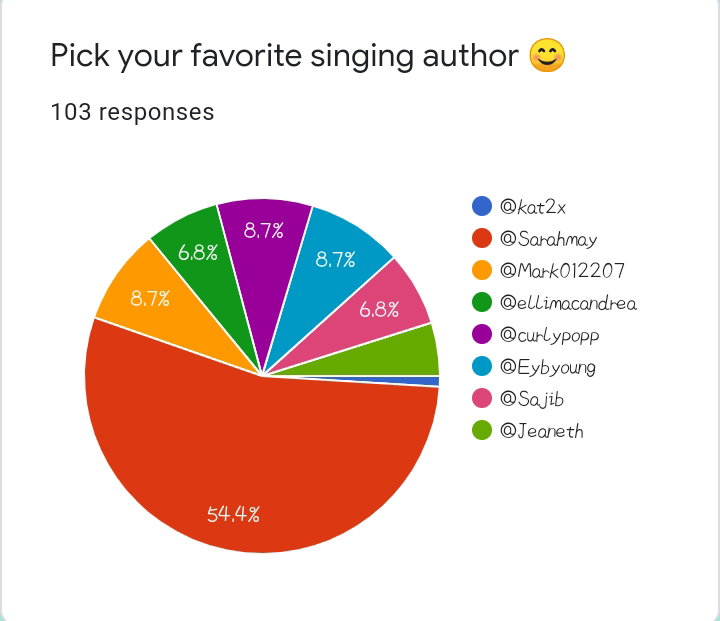Click the lime @Jeaneth legend dot
This screenshot has width=720, height=621.
(482, 430)
